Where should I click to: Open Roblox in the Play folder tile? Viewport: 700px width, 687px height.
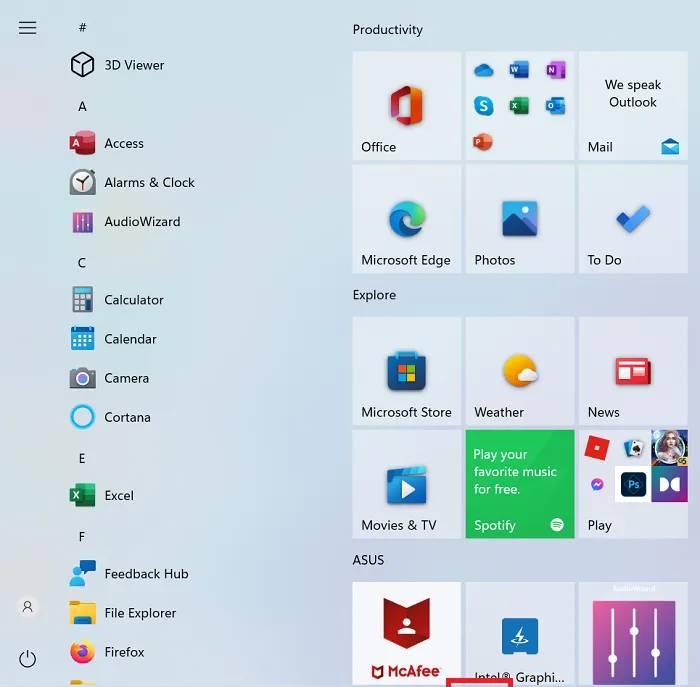(x=597, y=448)
